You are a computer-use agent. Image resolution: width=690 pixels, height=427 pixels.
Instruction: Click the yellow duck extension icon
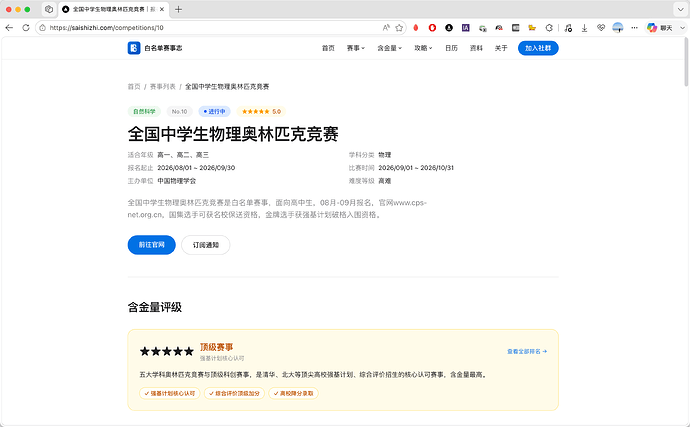click(x=532, y=28)
